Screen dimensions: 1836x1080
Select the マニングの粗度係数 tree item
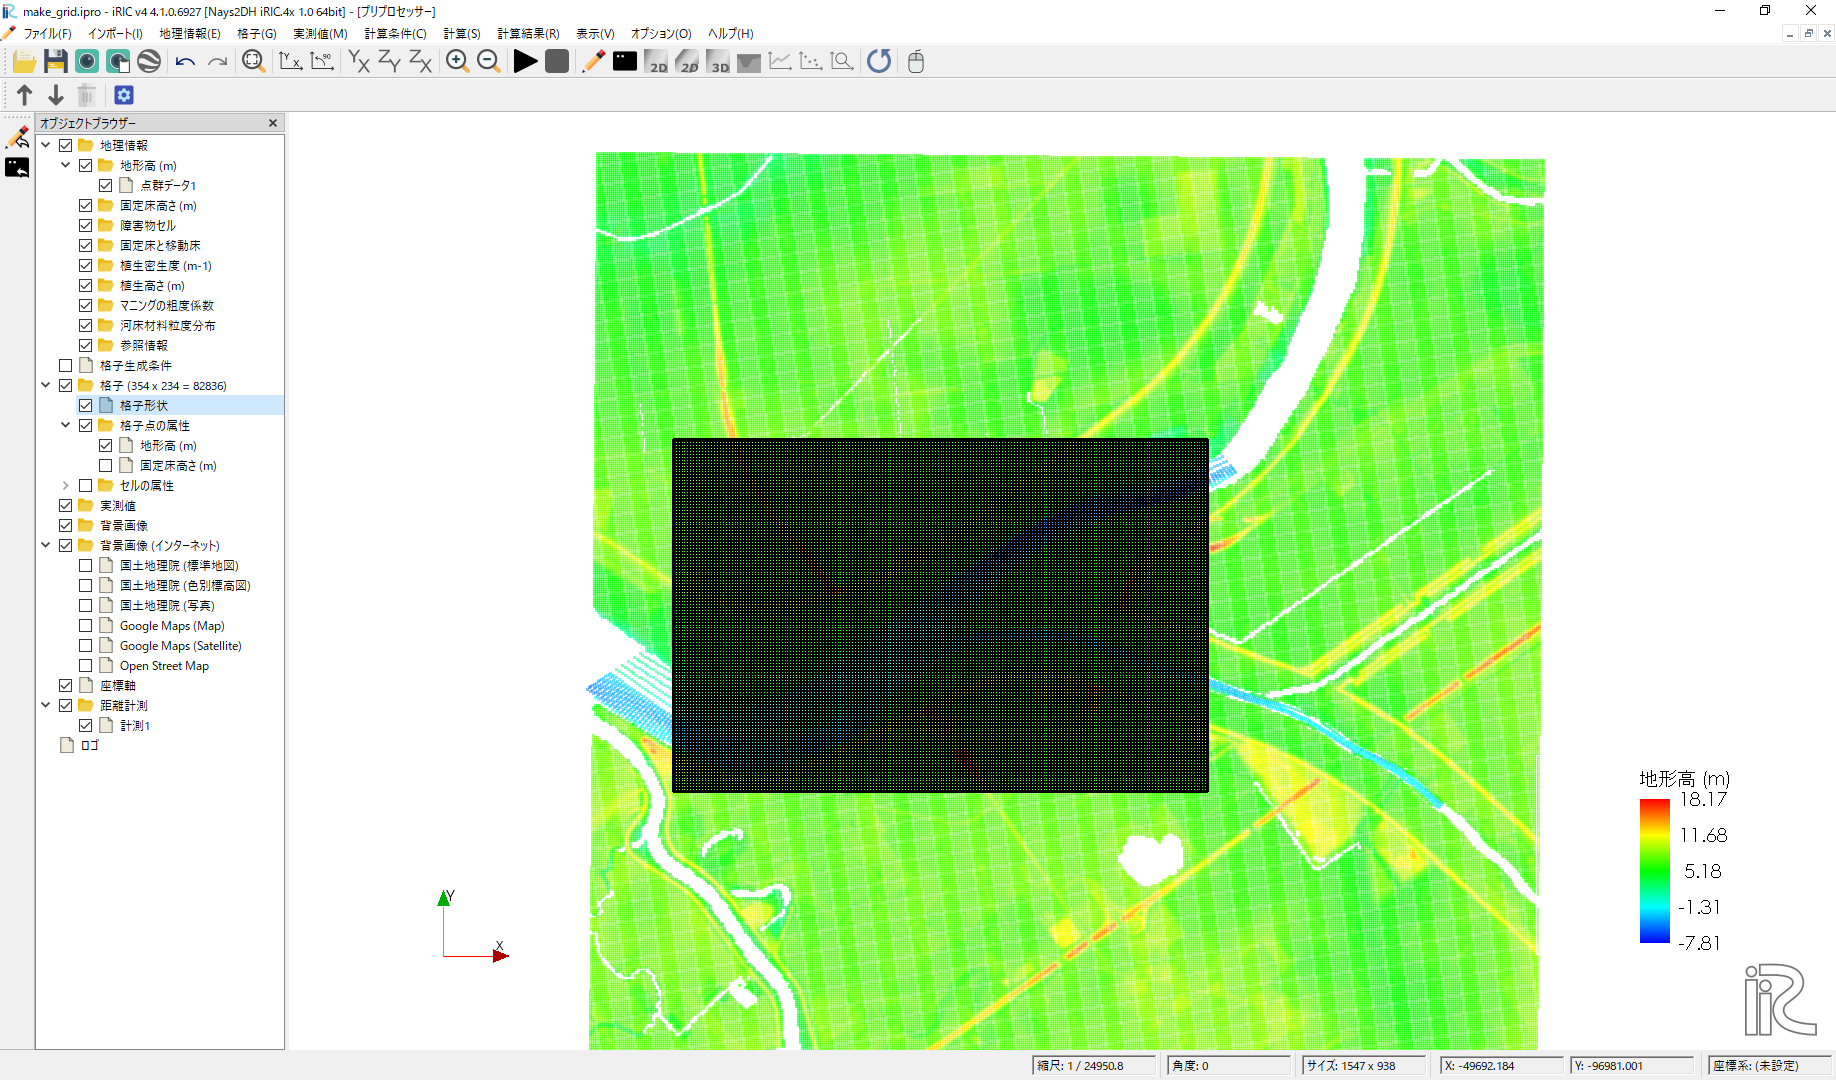point(167,306)
